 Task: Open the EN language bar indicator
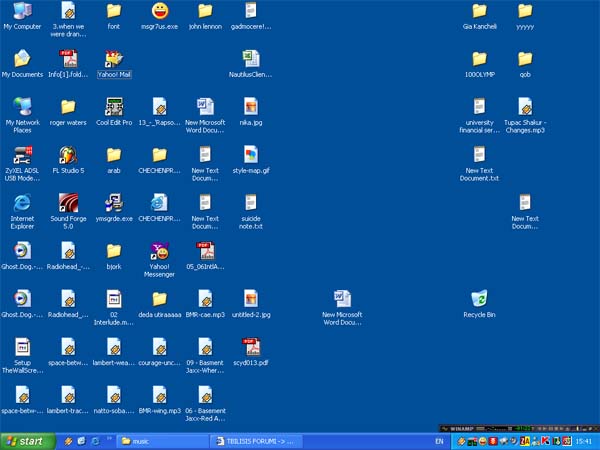439,441
